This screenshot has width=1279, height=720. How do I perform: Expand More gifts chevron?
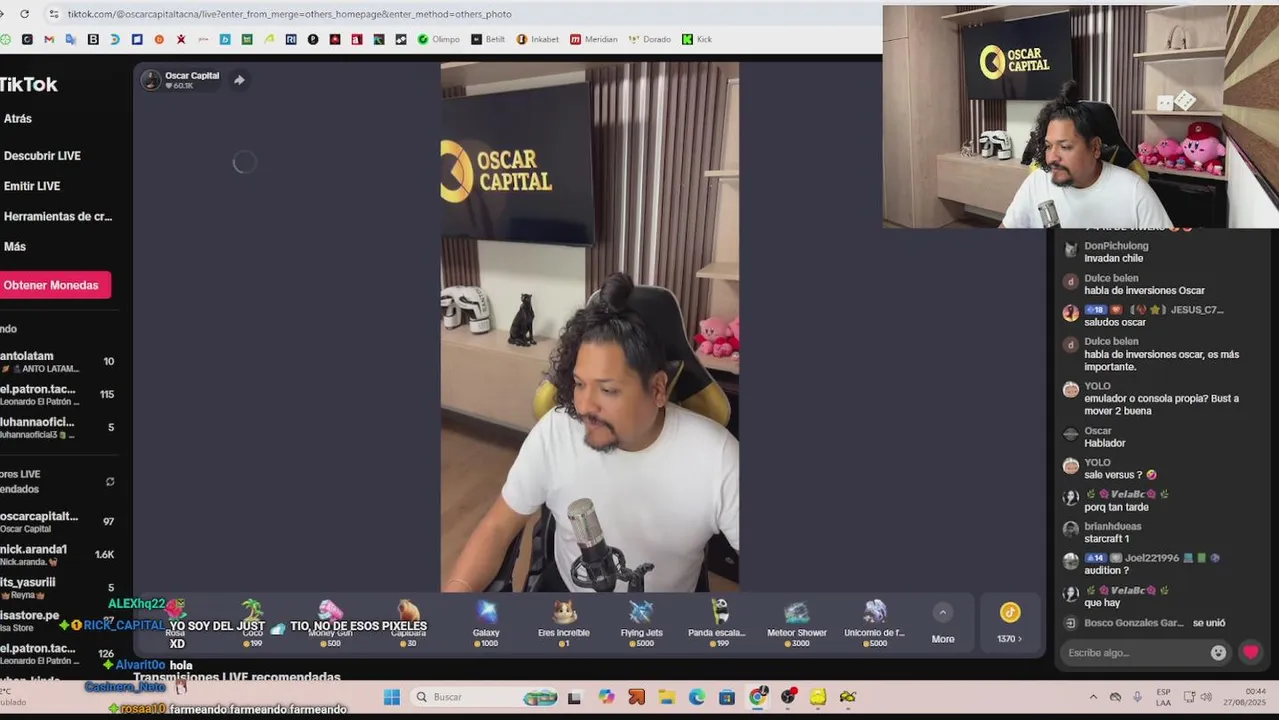(x=943, y=613)
